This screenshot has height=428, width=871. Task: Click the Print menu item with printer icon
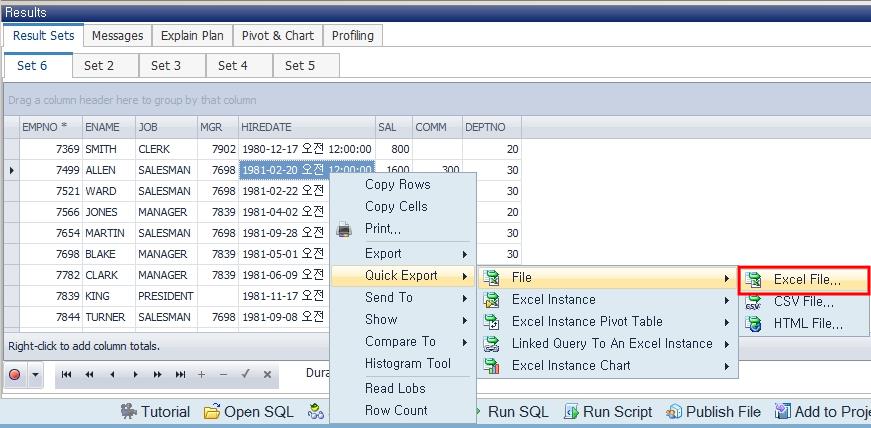(383, 229)
